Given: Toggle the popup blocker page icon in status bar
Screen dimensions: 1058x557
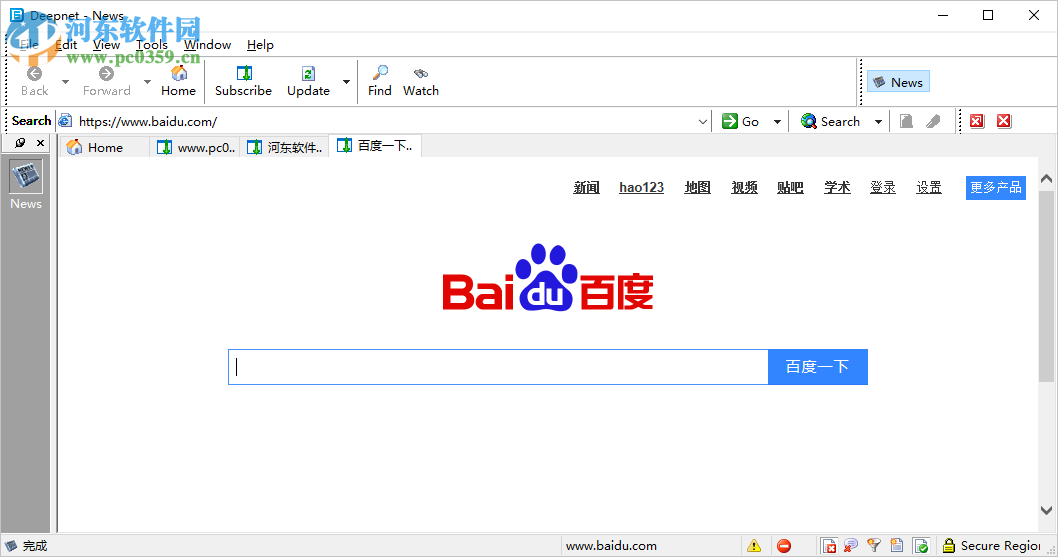Looking at the screenshot, I should point(829,546).
